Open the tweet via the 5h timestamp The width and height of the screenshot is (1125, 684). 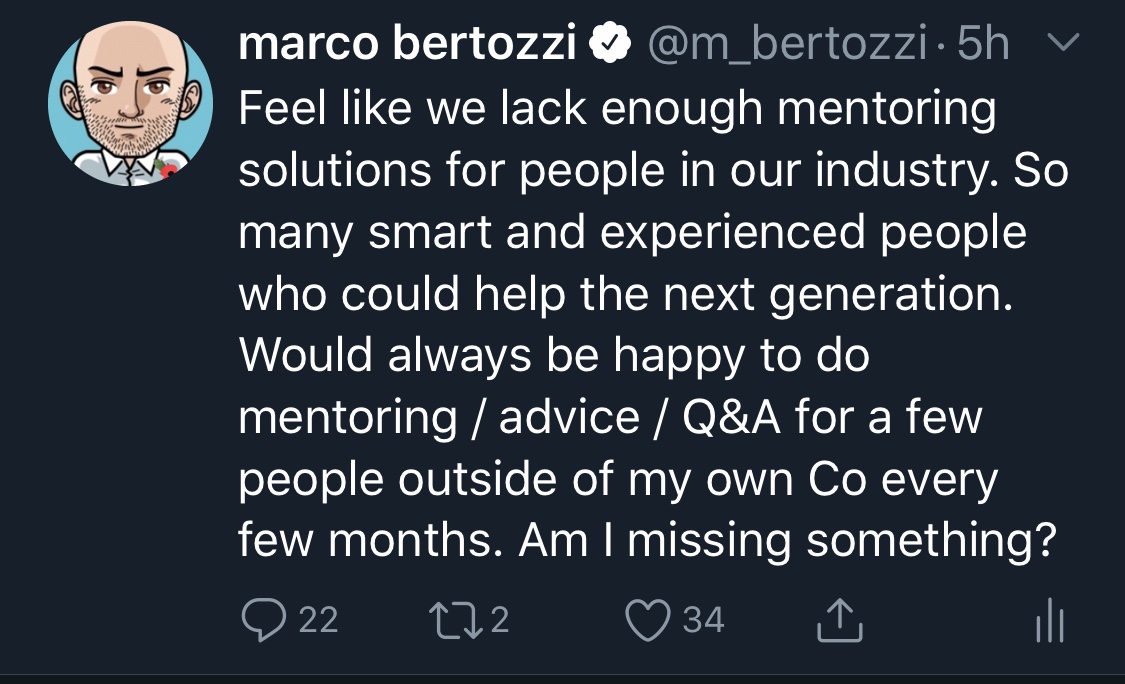tap(983, 46)
